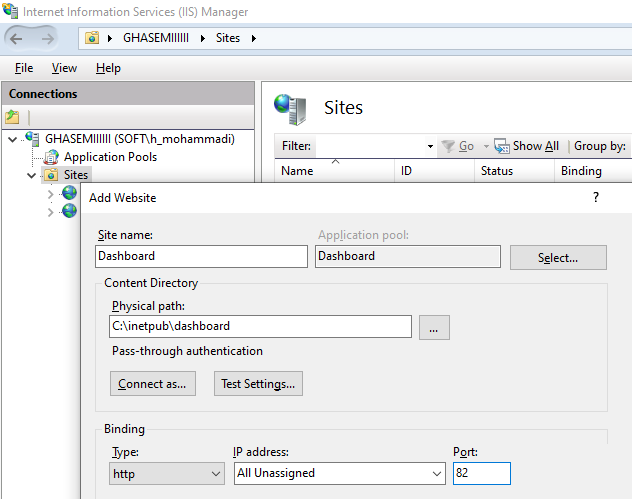Click the Port input field
632x499 pixels.
click(481, 473)
